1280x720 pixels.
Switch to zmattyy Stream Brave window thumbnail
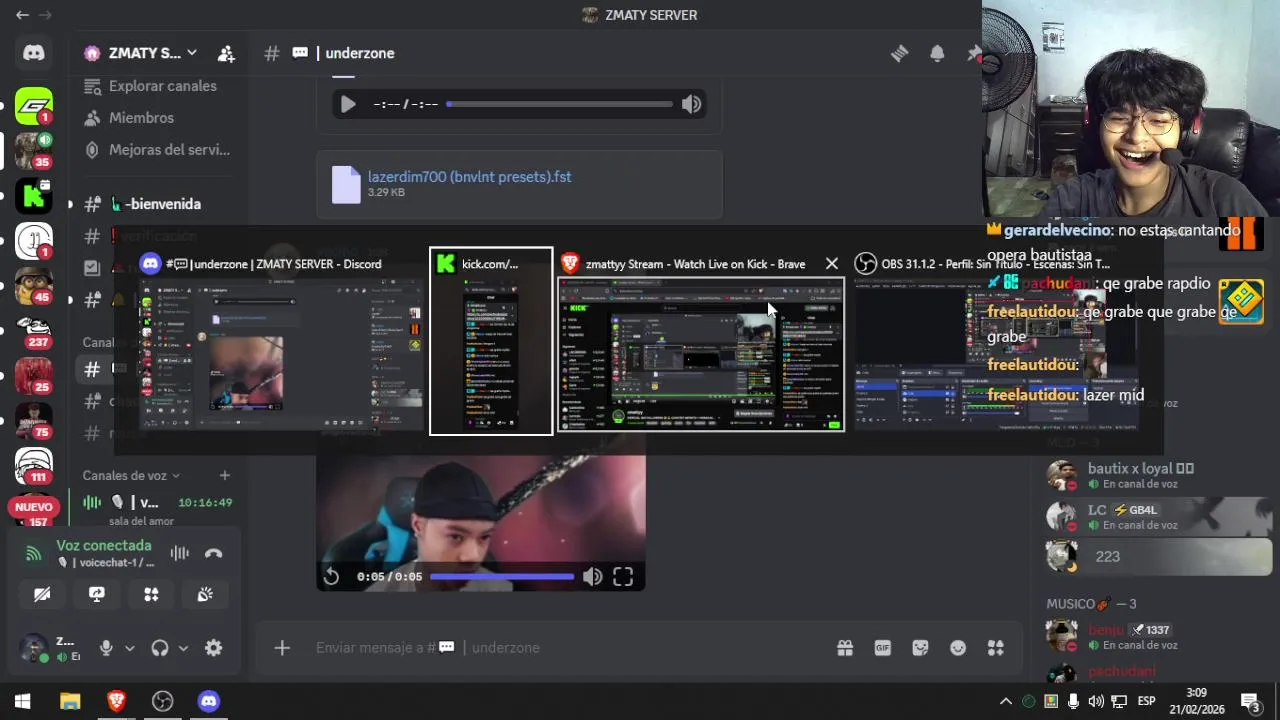[701, 341]
